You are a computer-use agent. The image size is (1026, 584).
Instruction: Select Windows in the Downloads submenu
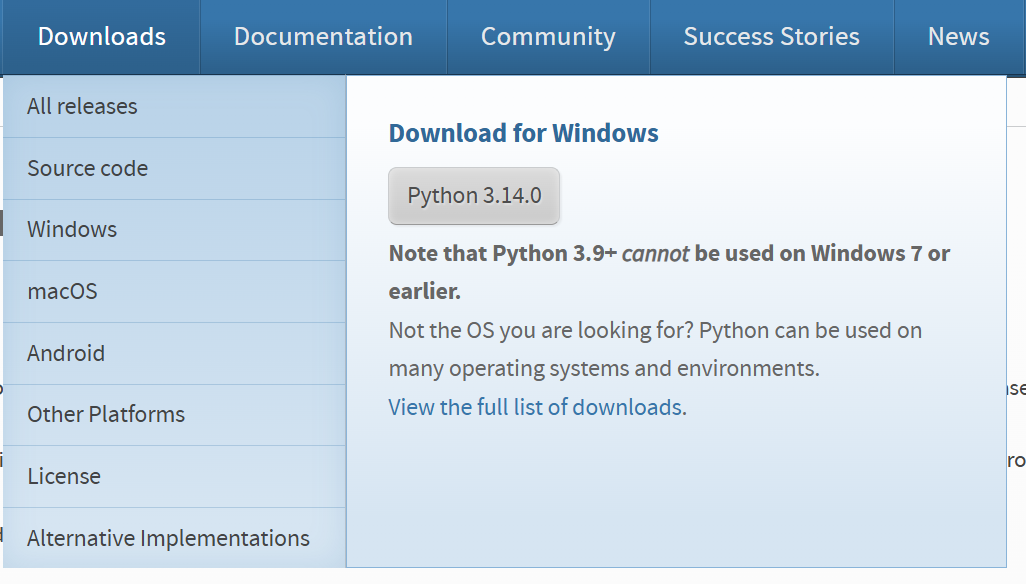[72, 229]
